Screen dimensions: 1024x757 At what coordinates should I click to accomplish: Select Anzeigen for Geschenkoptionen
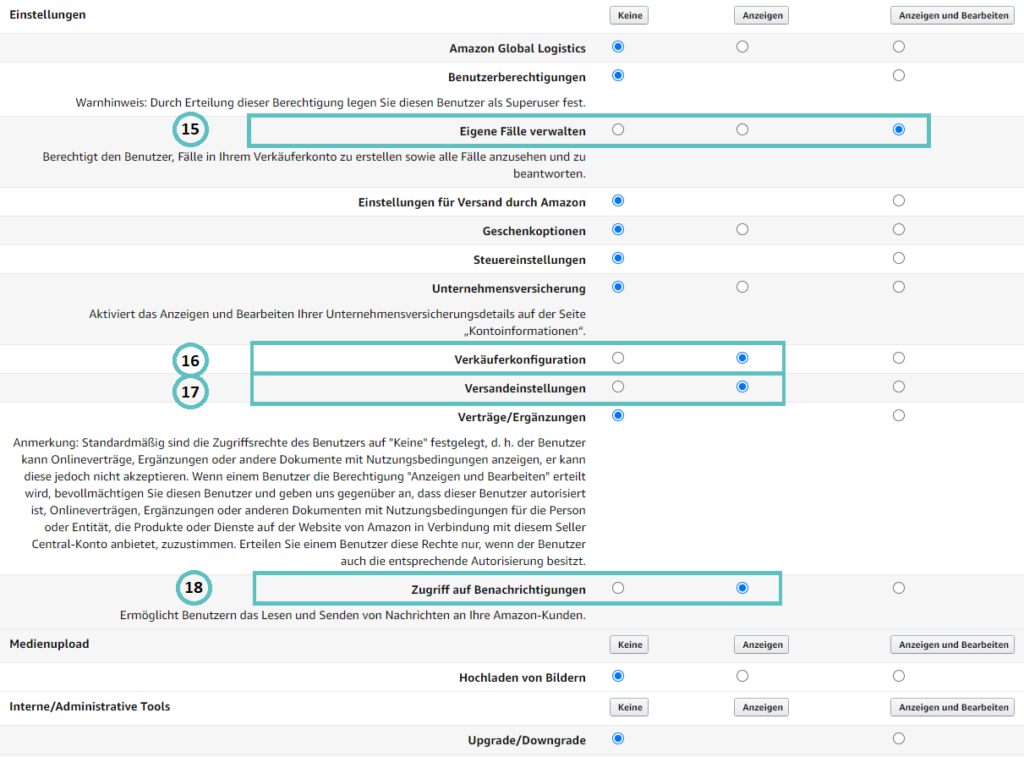(x=742, y=229)
